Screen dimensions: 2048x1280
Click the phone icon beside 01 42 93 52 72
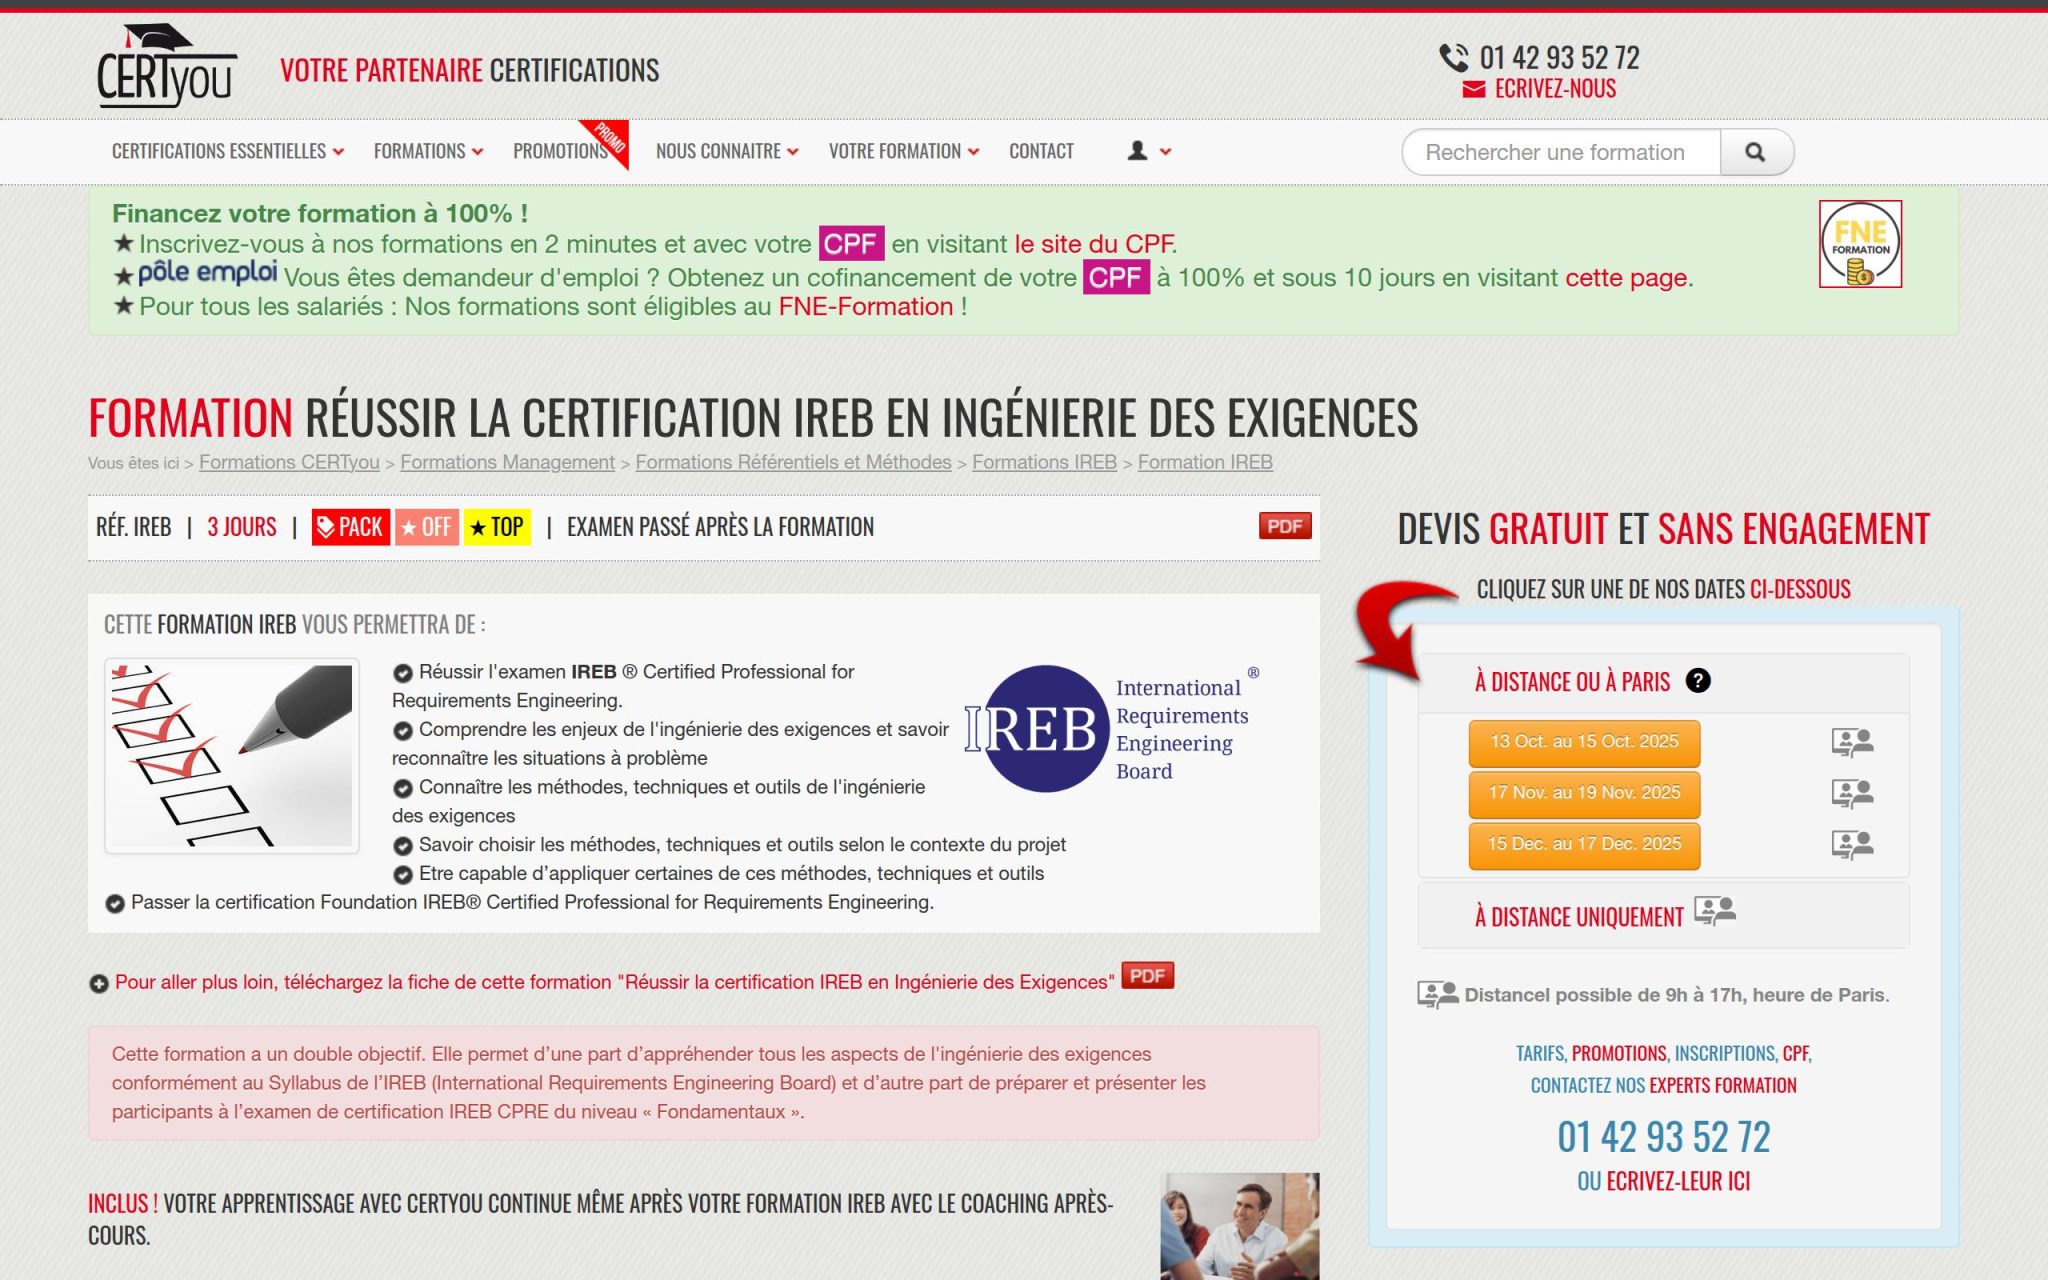point(1454,58)
